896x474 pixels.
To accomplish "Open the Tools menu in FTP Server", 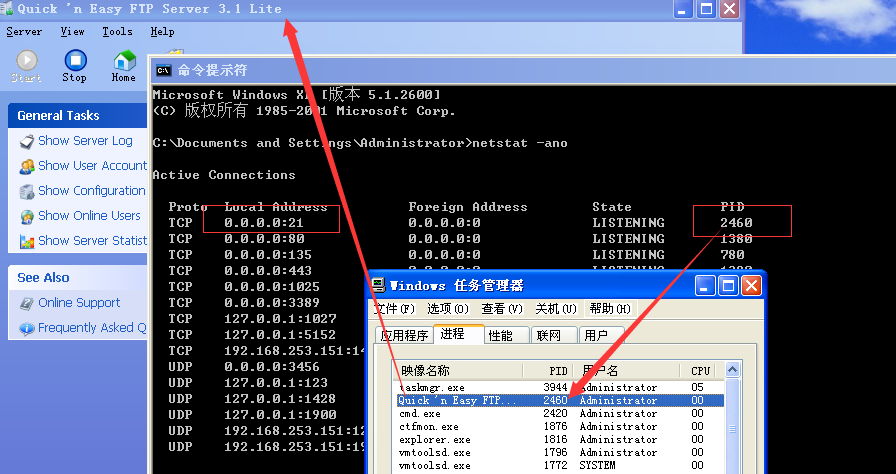I will [x=117, y=32].
